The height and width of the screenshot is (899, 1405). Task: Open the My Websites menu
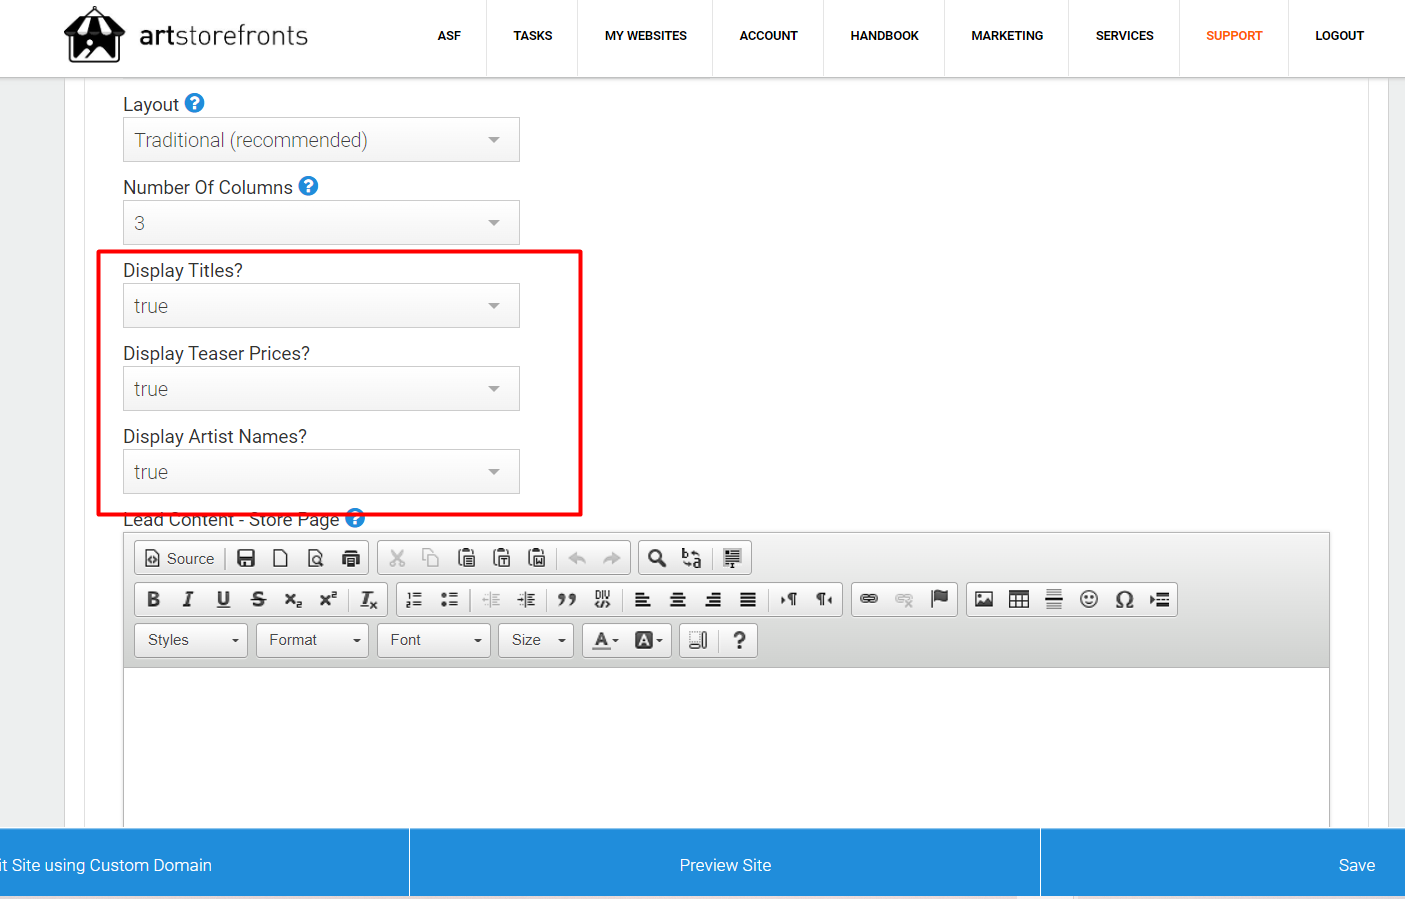[646, 36]
